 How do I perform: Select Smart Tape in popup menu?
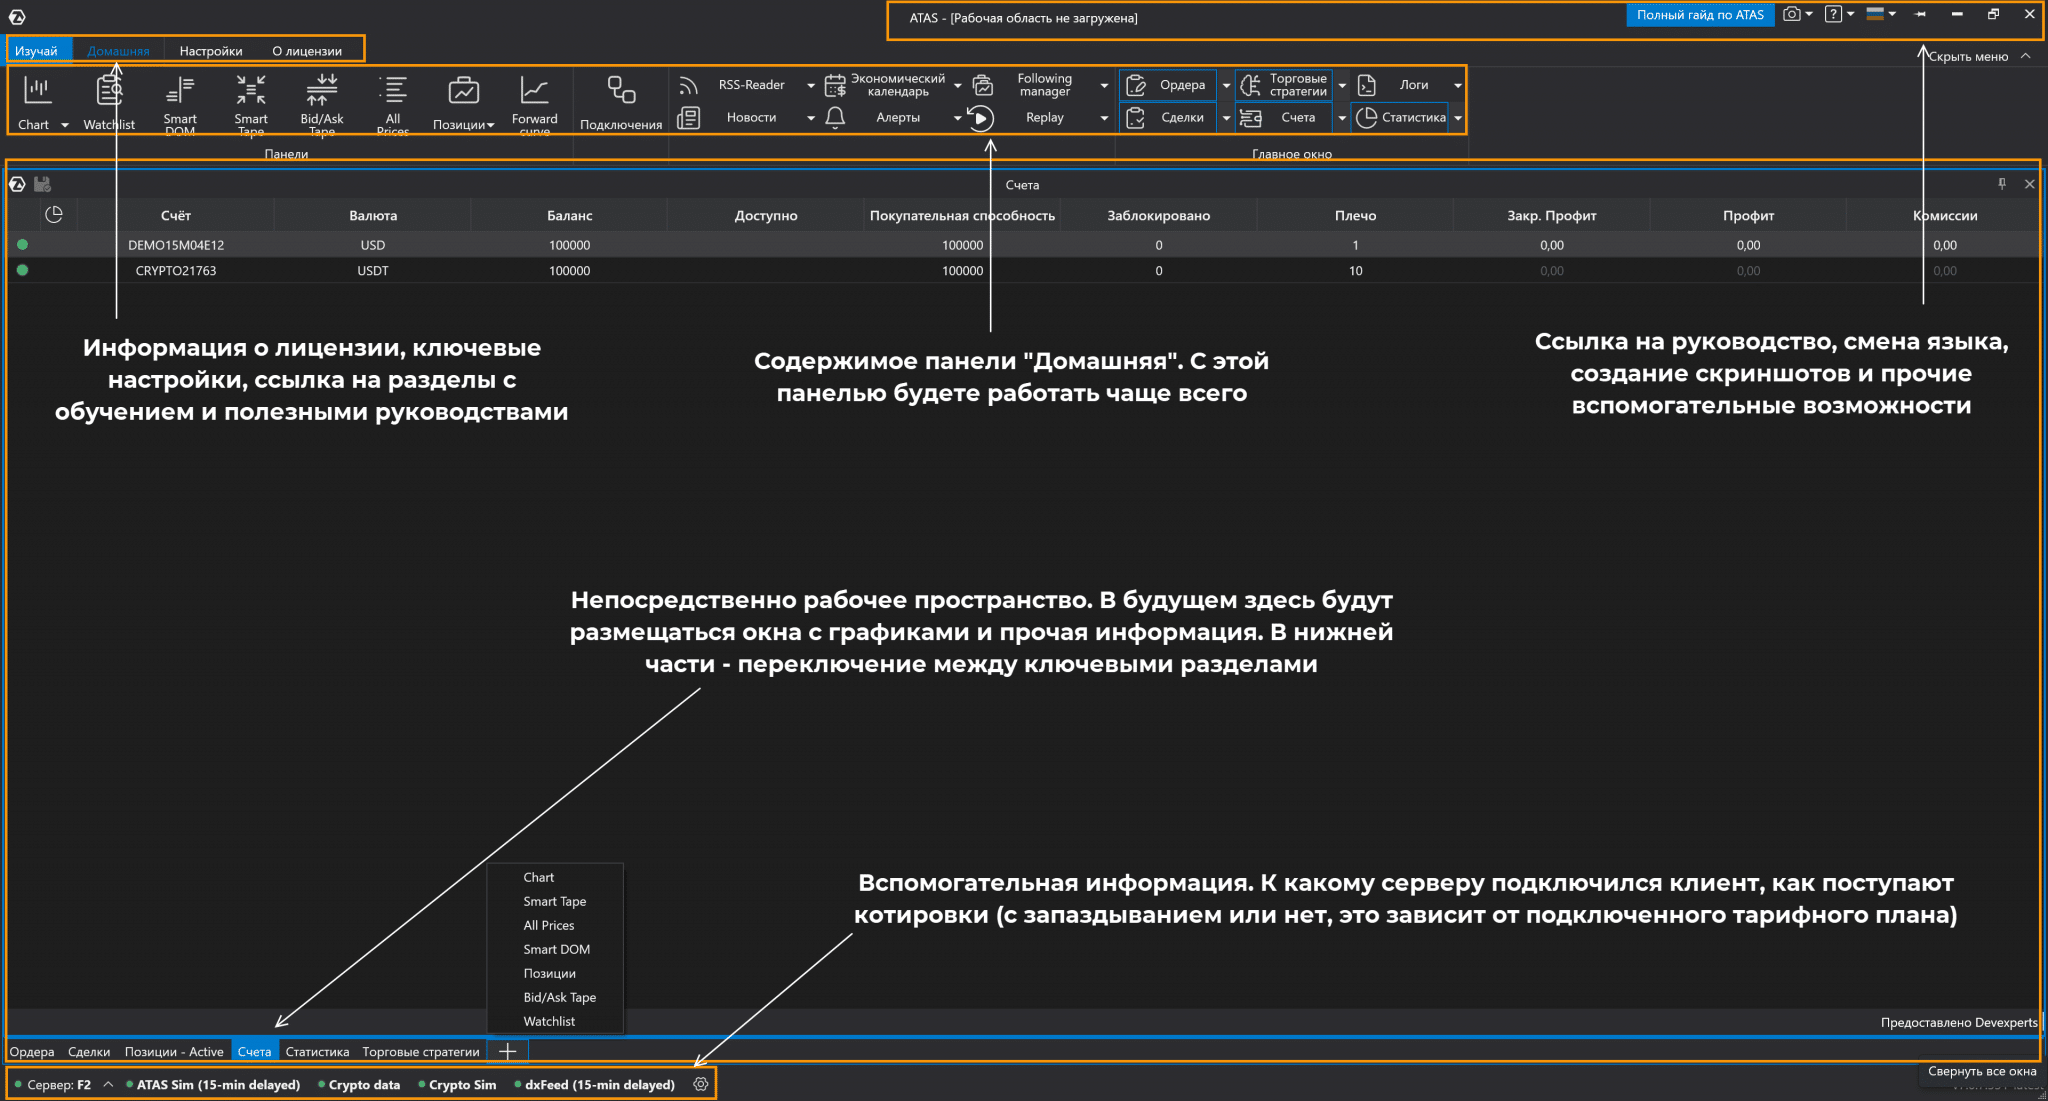tap(554, 901)
